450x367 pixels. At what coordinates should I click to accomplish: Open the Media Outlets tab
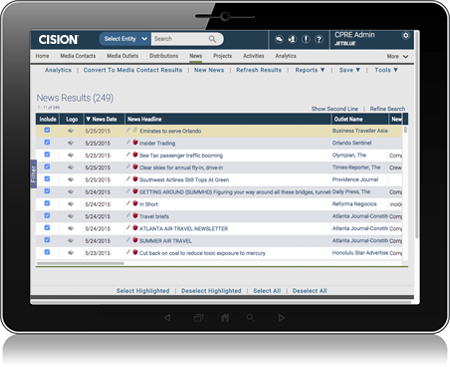click(122, 56)
